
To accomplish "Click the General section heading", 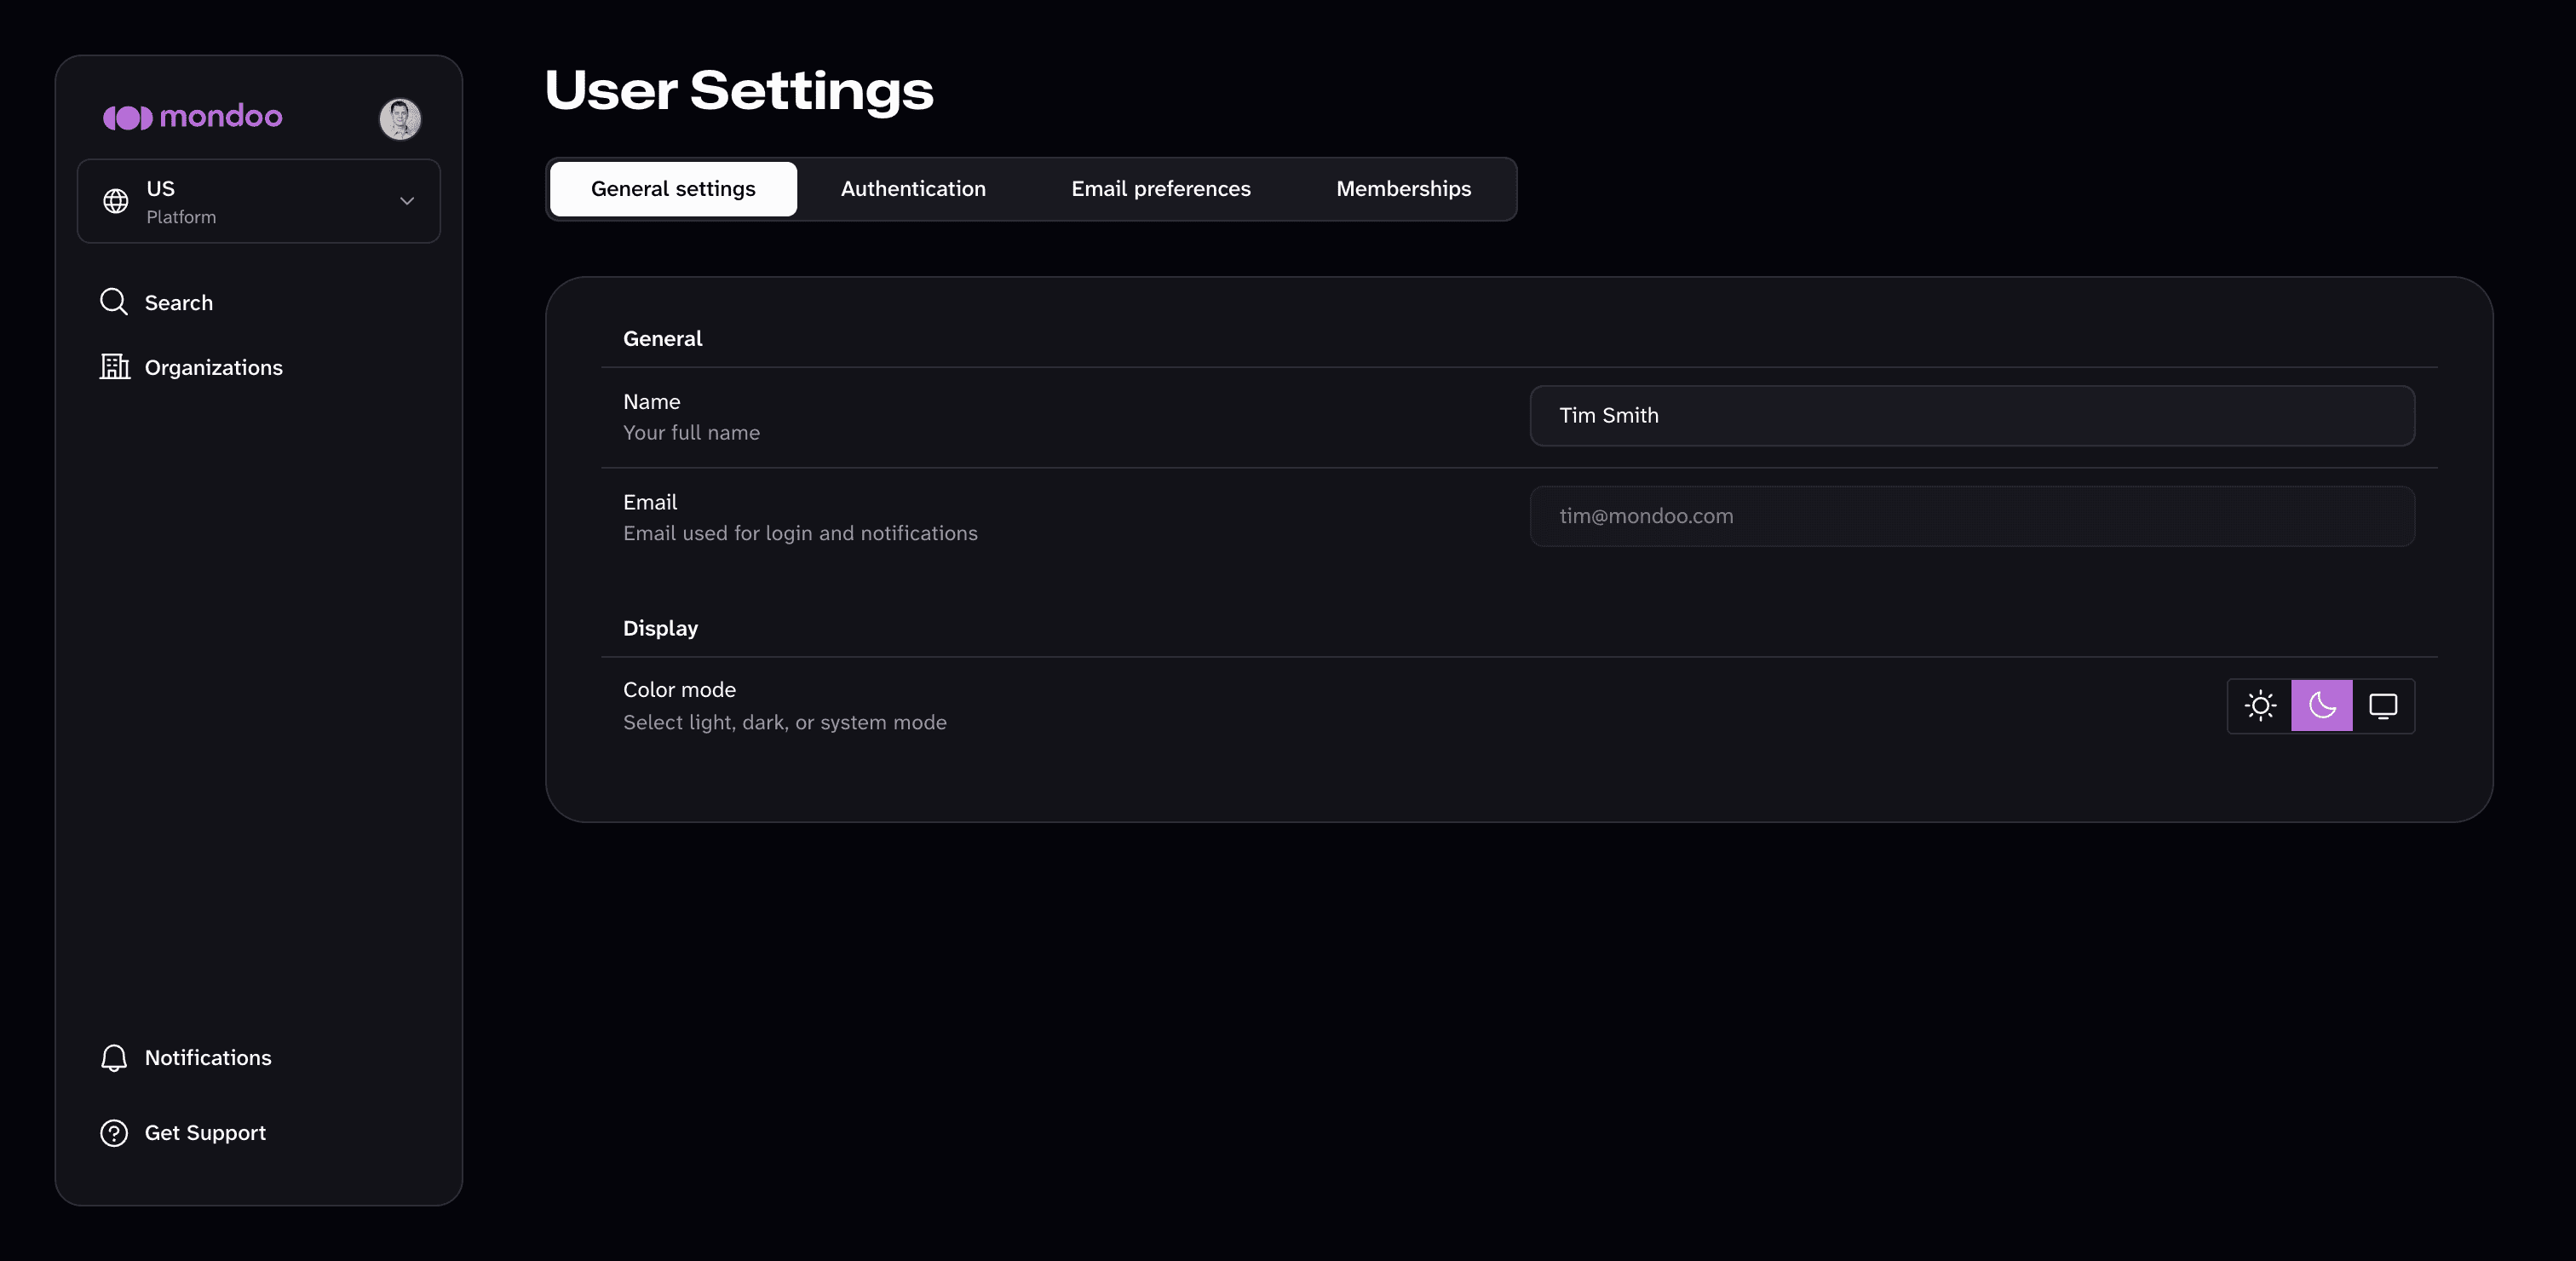I will [662, 339].
